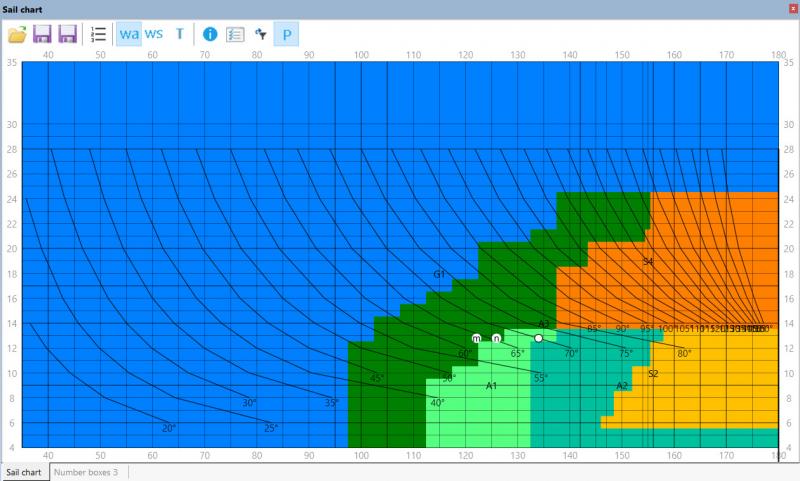Click the unlabeled white circle marker
800x481 pixels.
pyautogui.click(x=539, y=338)
